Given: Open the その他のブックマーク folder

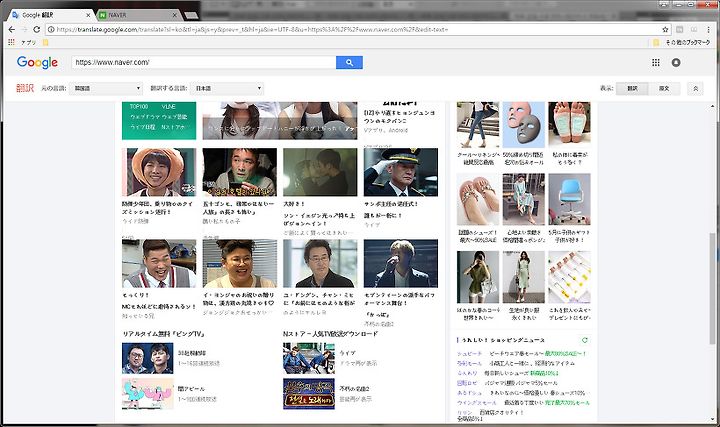Looking at the screenshot, I should point(683,42).
